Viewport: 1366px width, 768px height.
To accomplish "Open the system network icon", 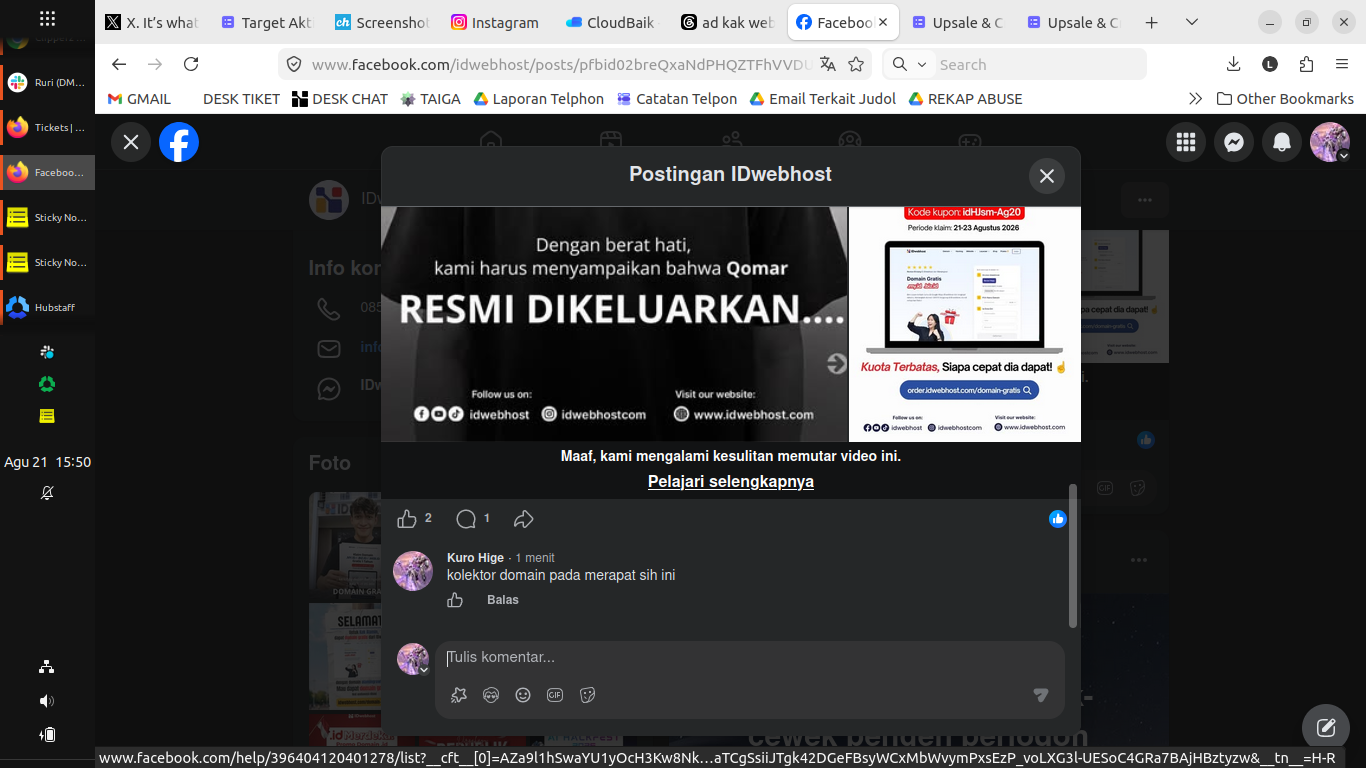I will pos(47,667).
